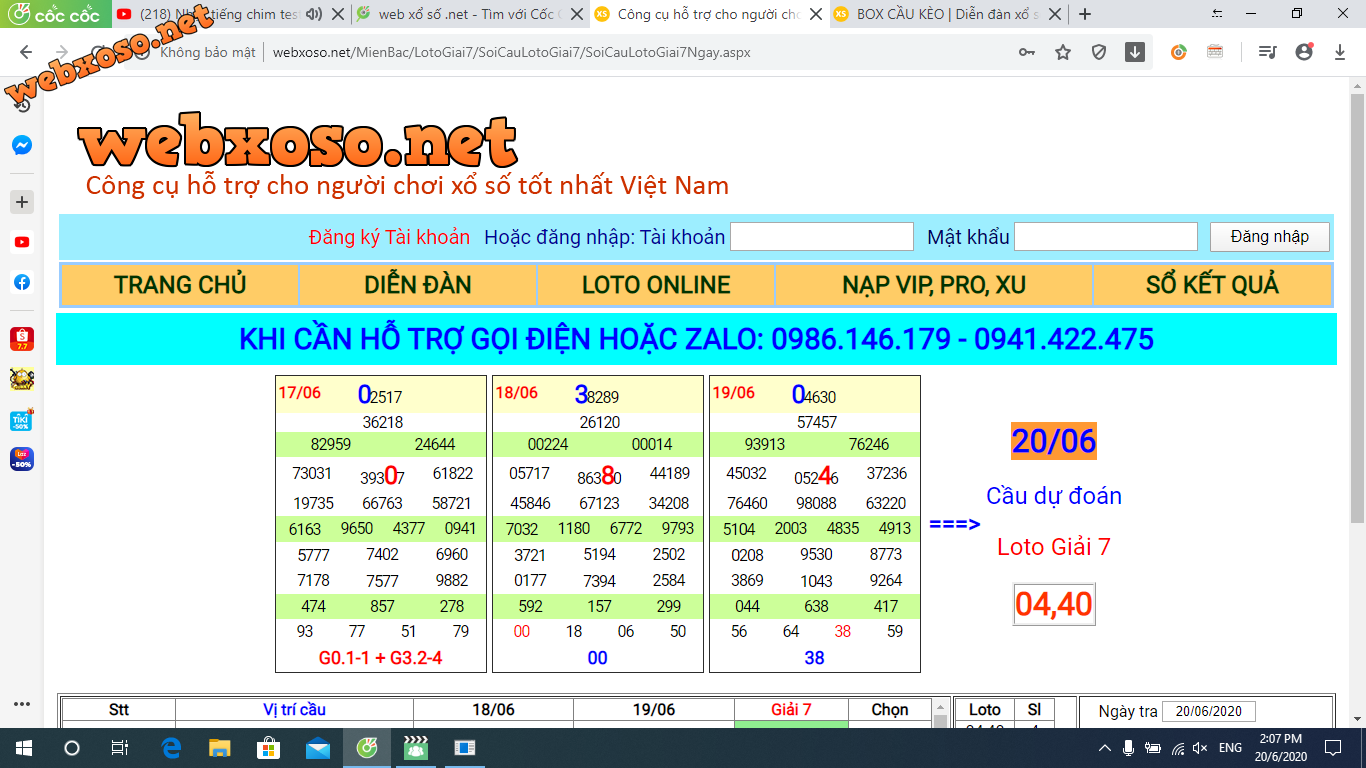The width and height of the screenshot is (1366, 768).
Task: Go back with the browser back arrow
Action: pyautogui.click(x=26, y=52)
